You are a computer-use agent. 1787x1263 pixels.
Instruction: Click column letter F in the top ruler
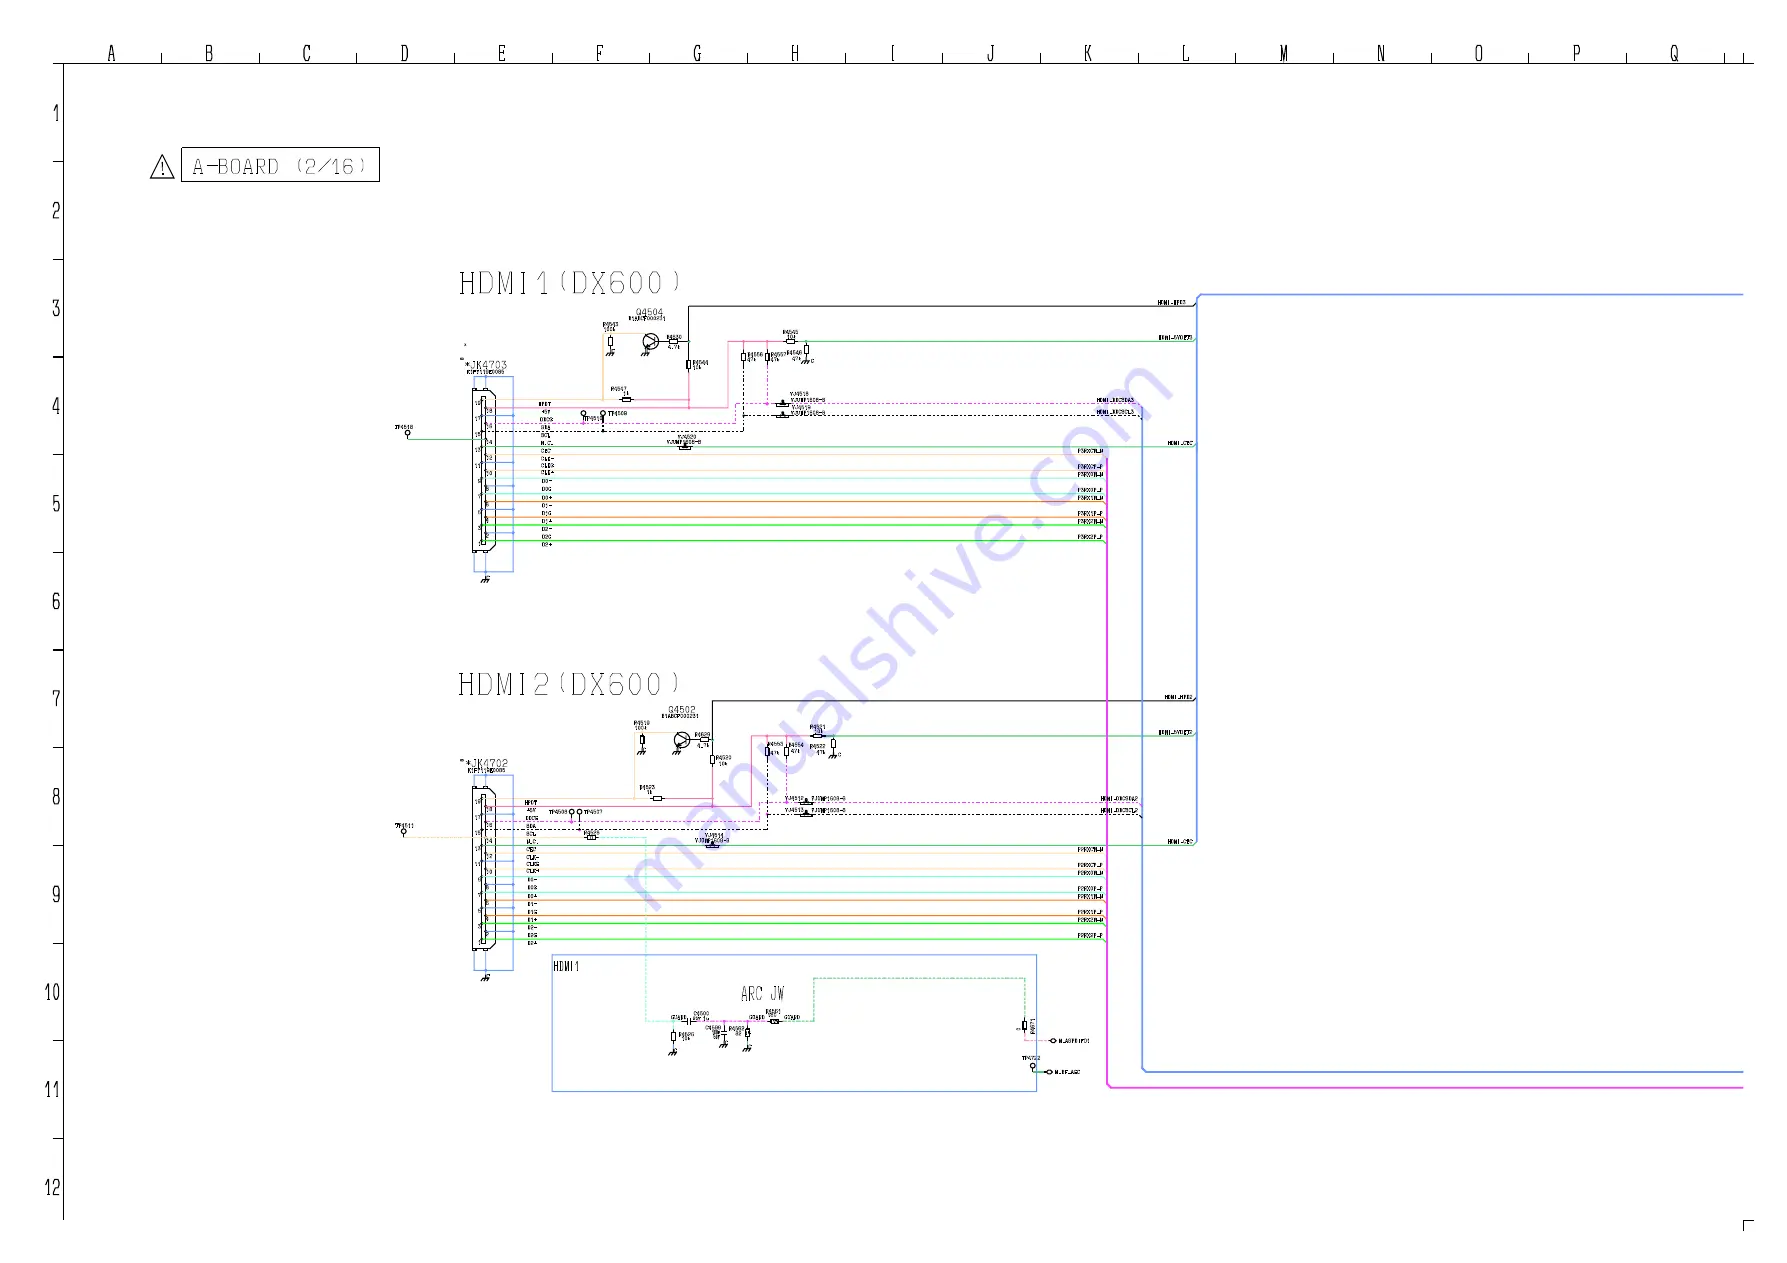tap(600, 53)
